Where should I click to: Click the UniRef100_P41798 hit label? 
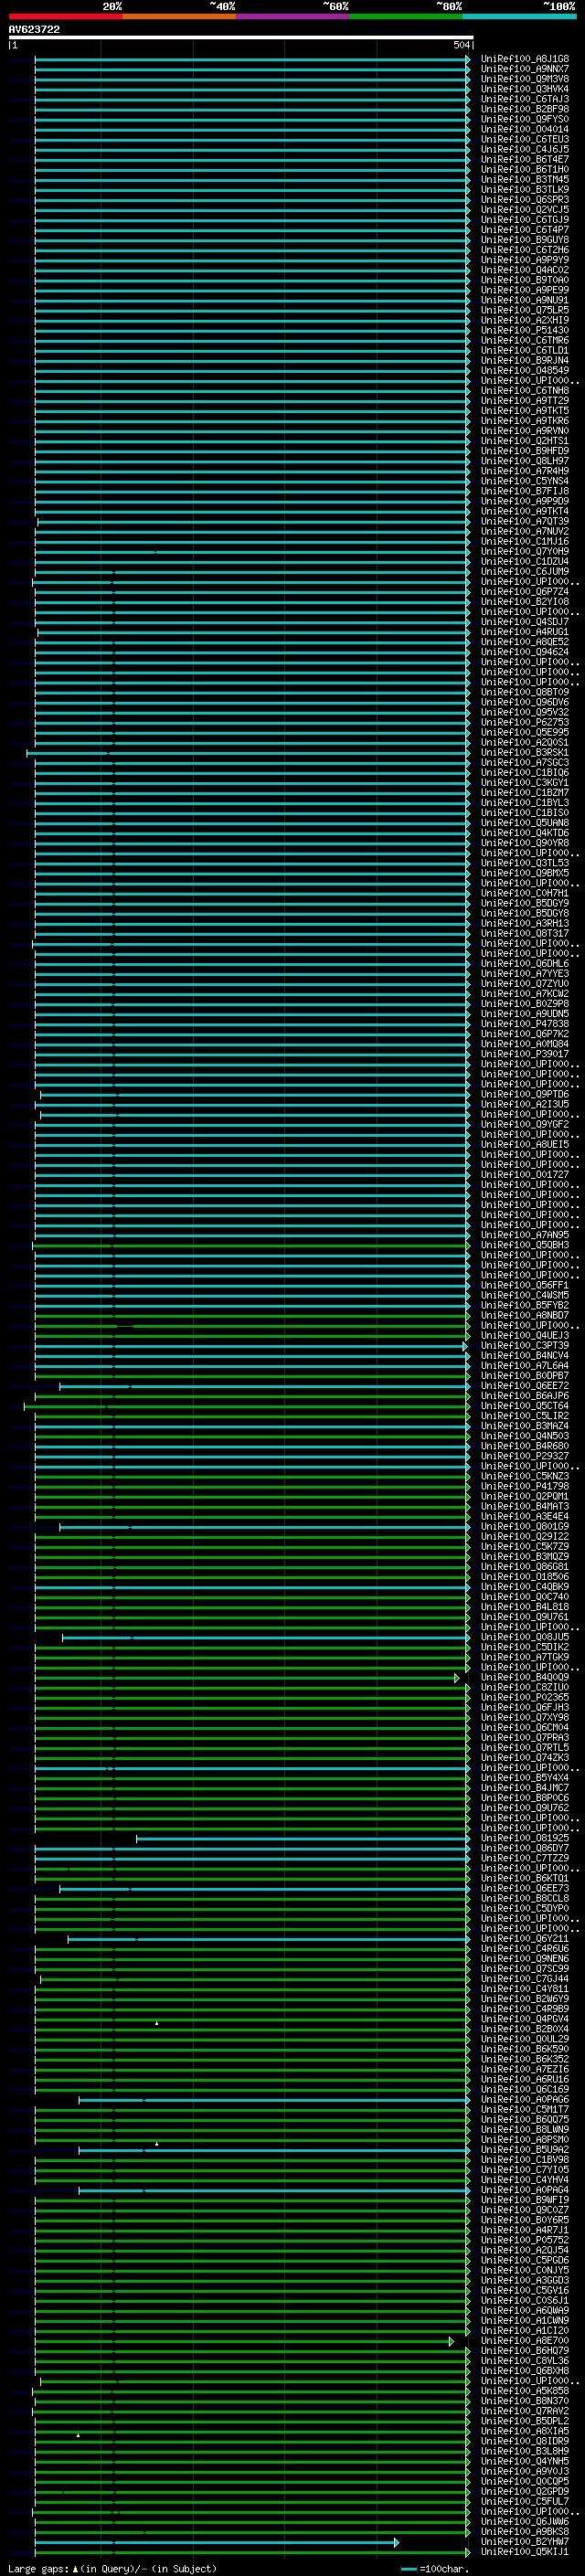click(524, 1486)
